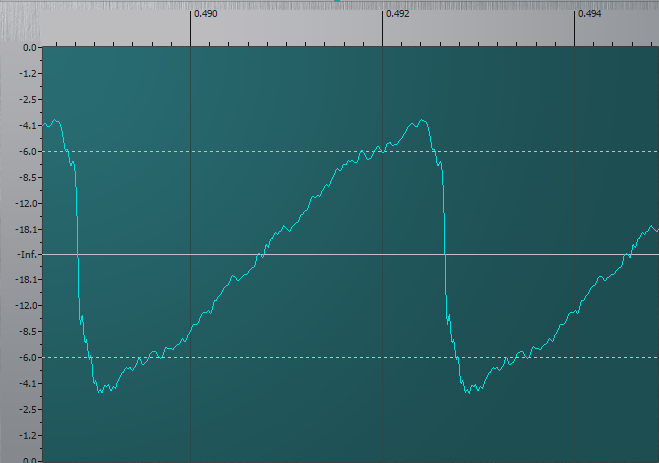Click the 0.490 time ruler label

206,14
